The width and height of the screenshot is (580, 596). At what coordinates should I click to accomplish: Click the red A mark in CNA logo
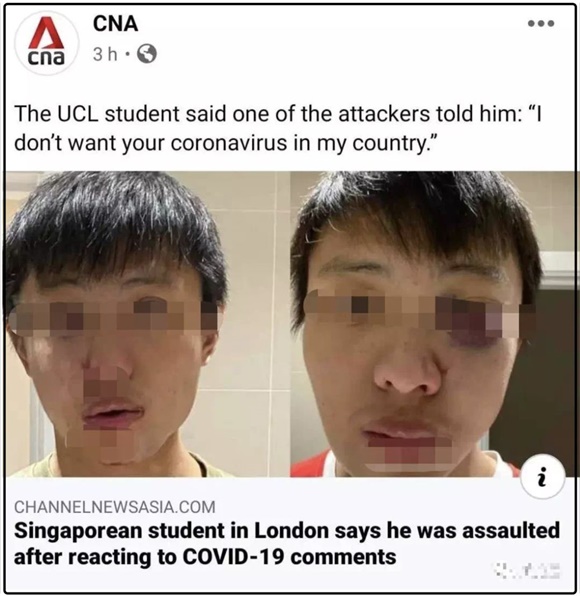pos(46,32)
